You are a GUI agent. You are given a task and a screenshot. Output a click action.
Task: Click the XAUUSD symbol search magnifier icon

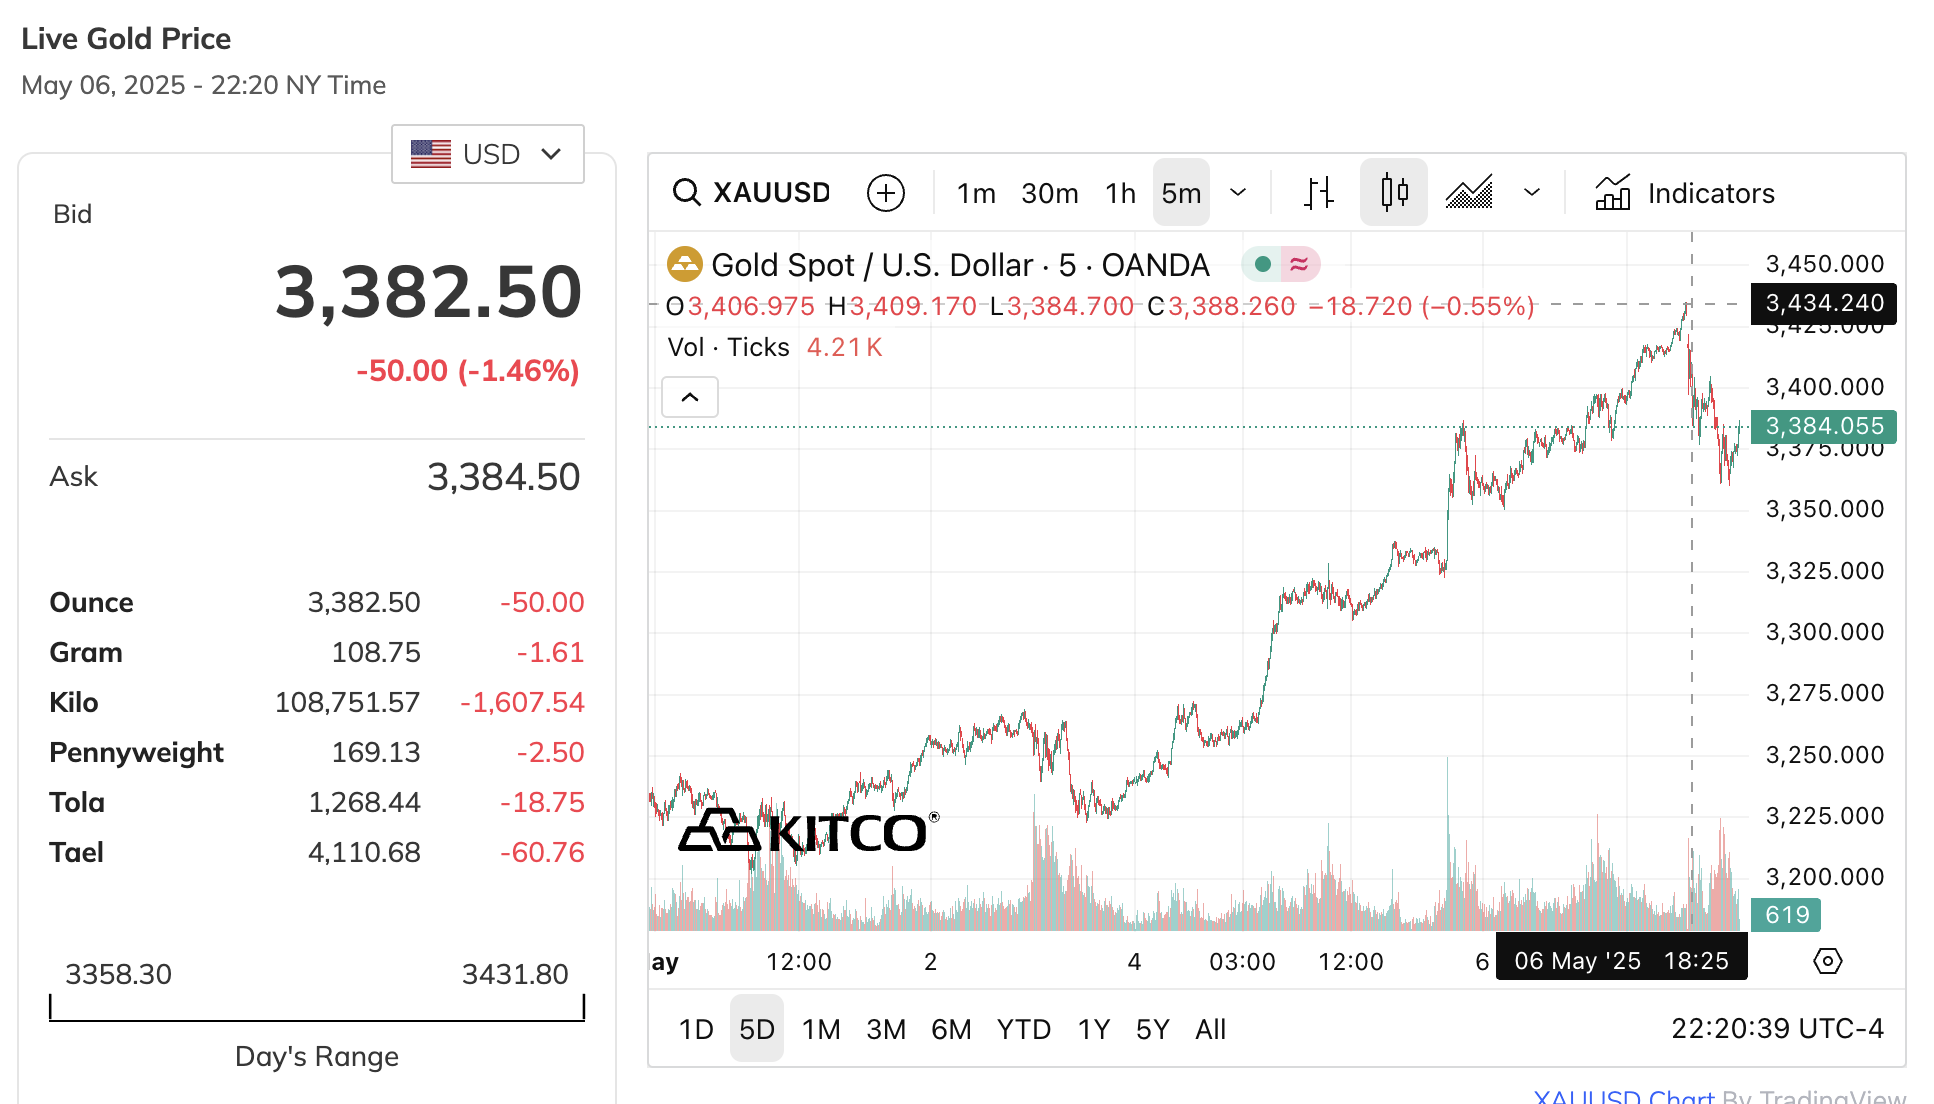click(686, 192)
